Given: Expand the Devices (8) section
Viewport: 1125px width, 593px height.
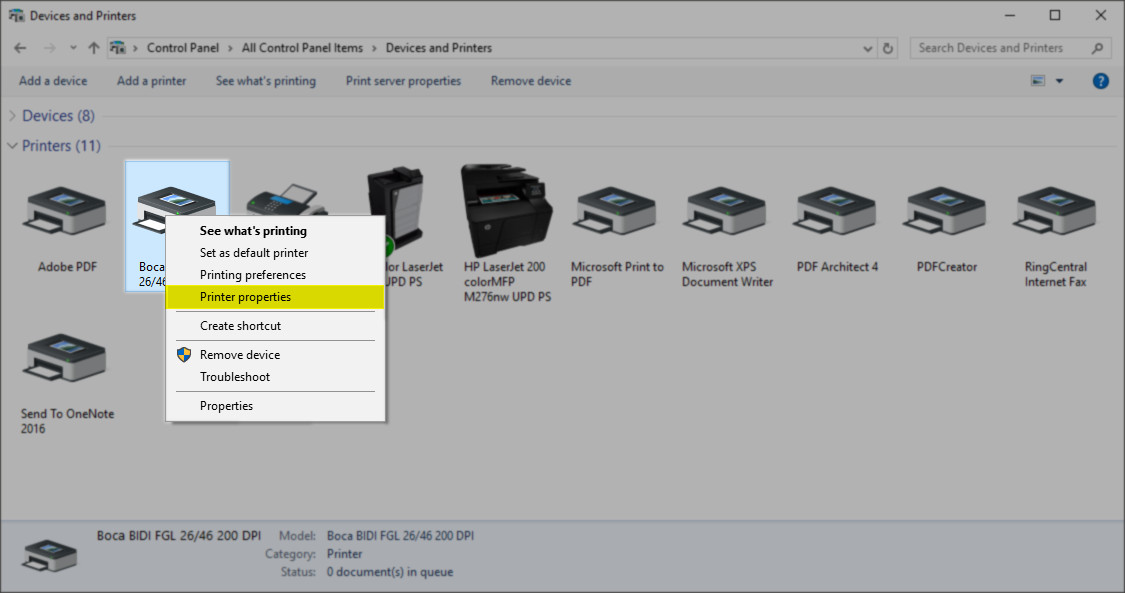Looking at the screenshot, I should coord(12,115).
